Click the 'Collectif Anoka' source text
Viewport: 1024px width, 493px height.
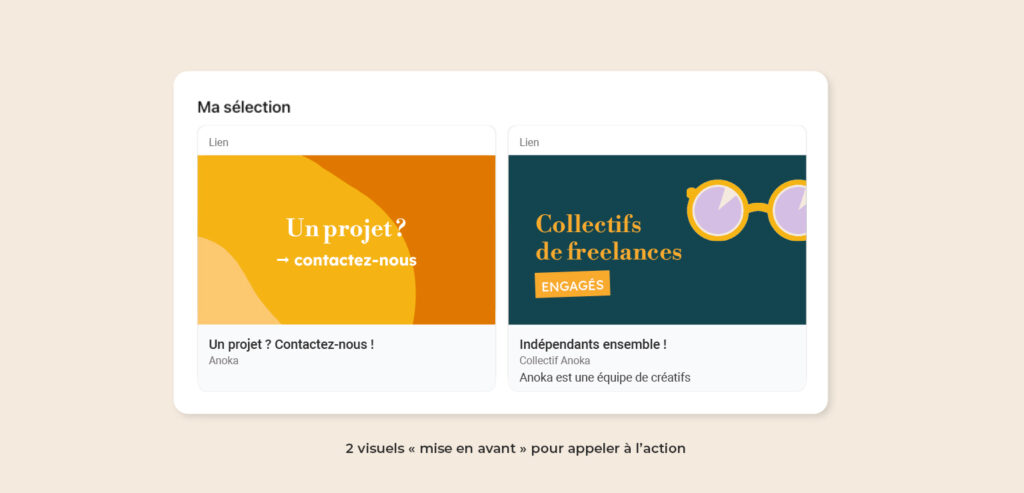point(555,360)
